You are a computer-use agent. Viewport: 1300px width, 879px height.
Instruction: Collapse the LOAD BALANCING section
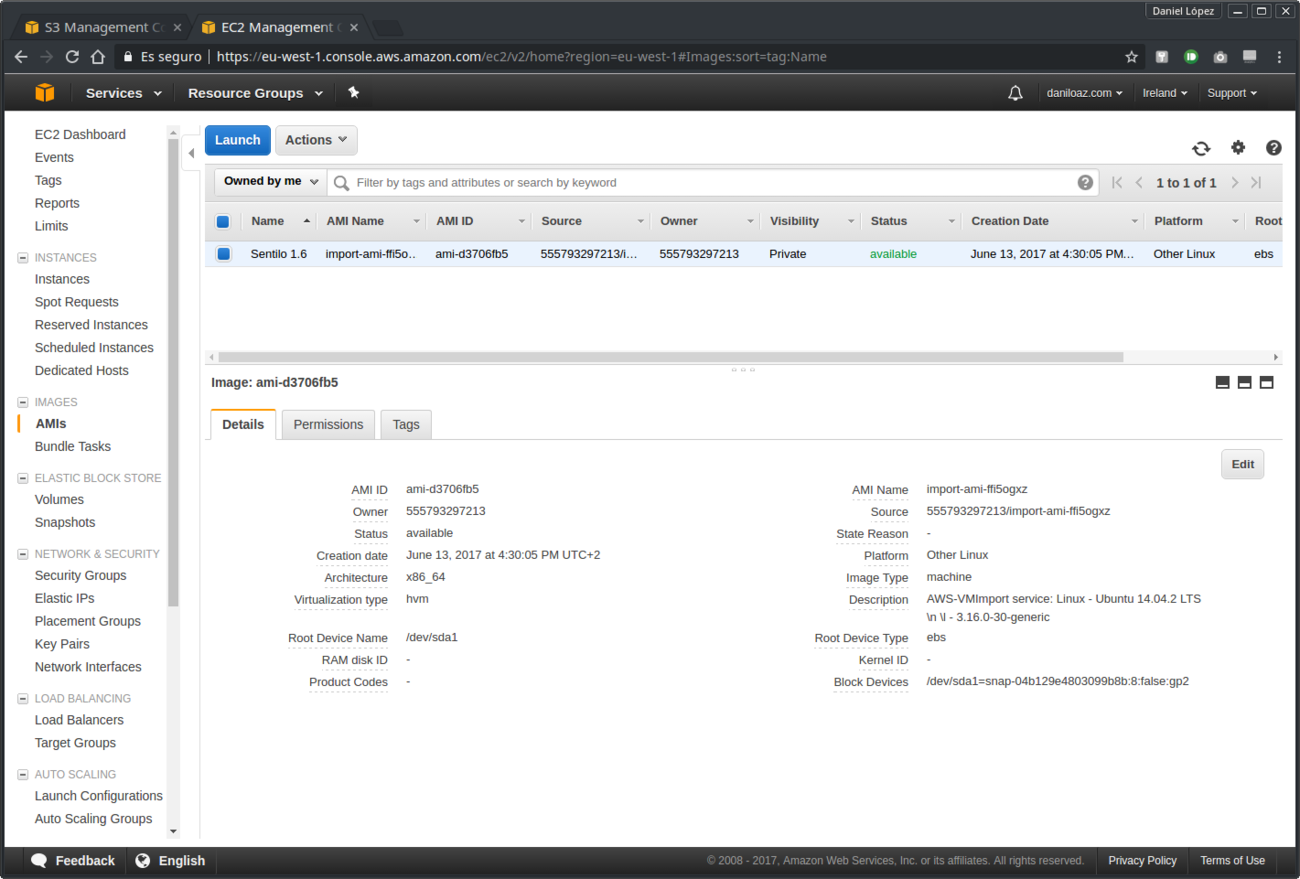[23, 699]
